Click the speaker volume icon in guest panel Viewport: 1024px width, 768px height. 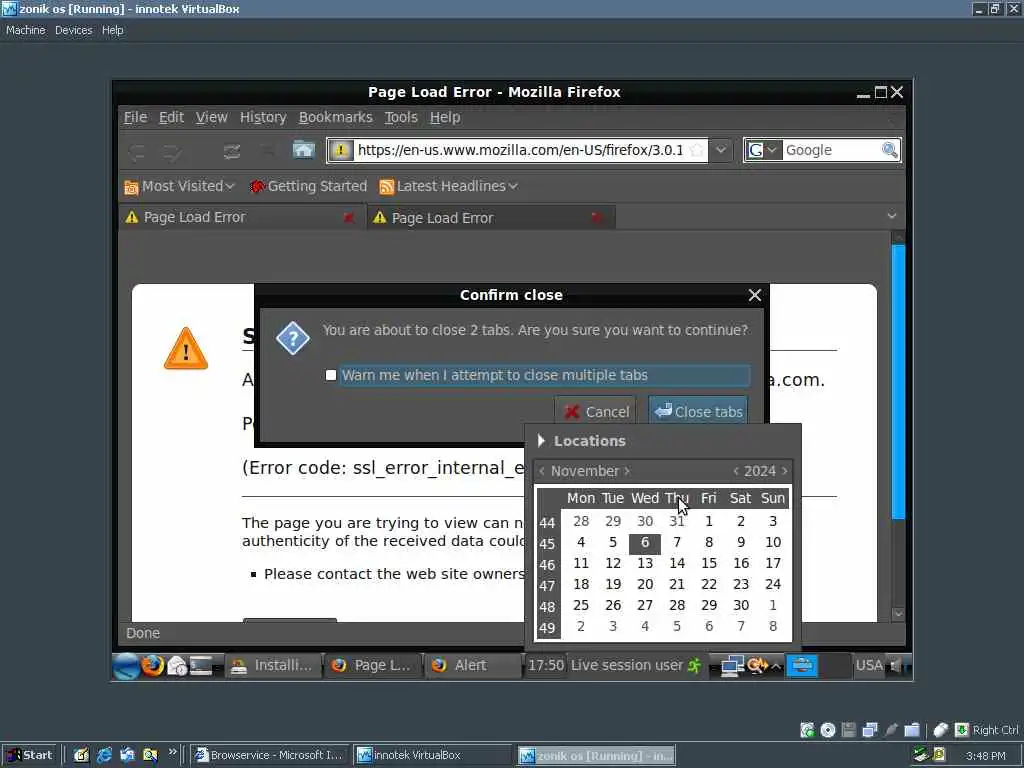point(896,665)
